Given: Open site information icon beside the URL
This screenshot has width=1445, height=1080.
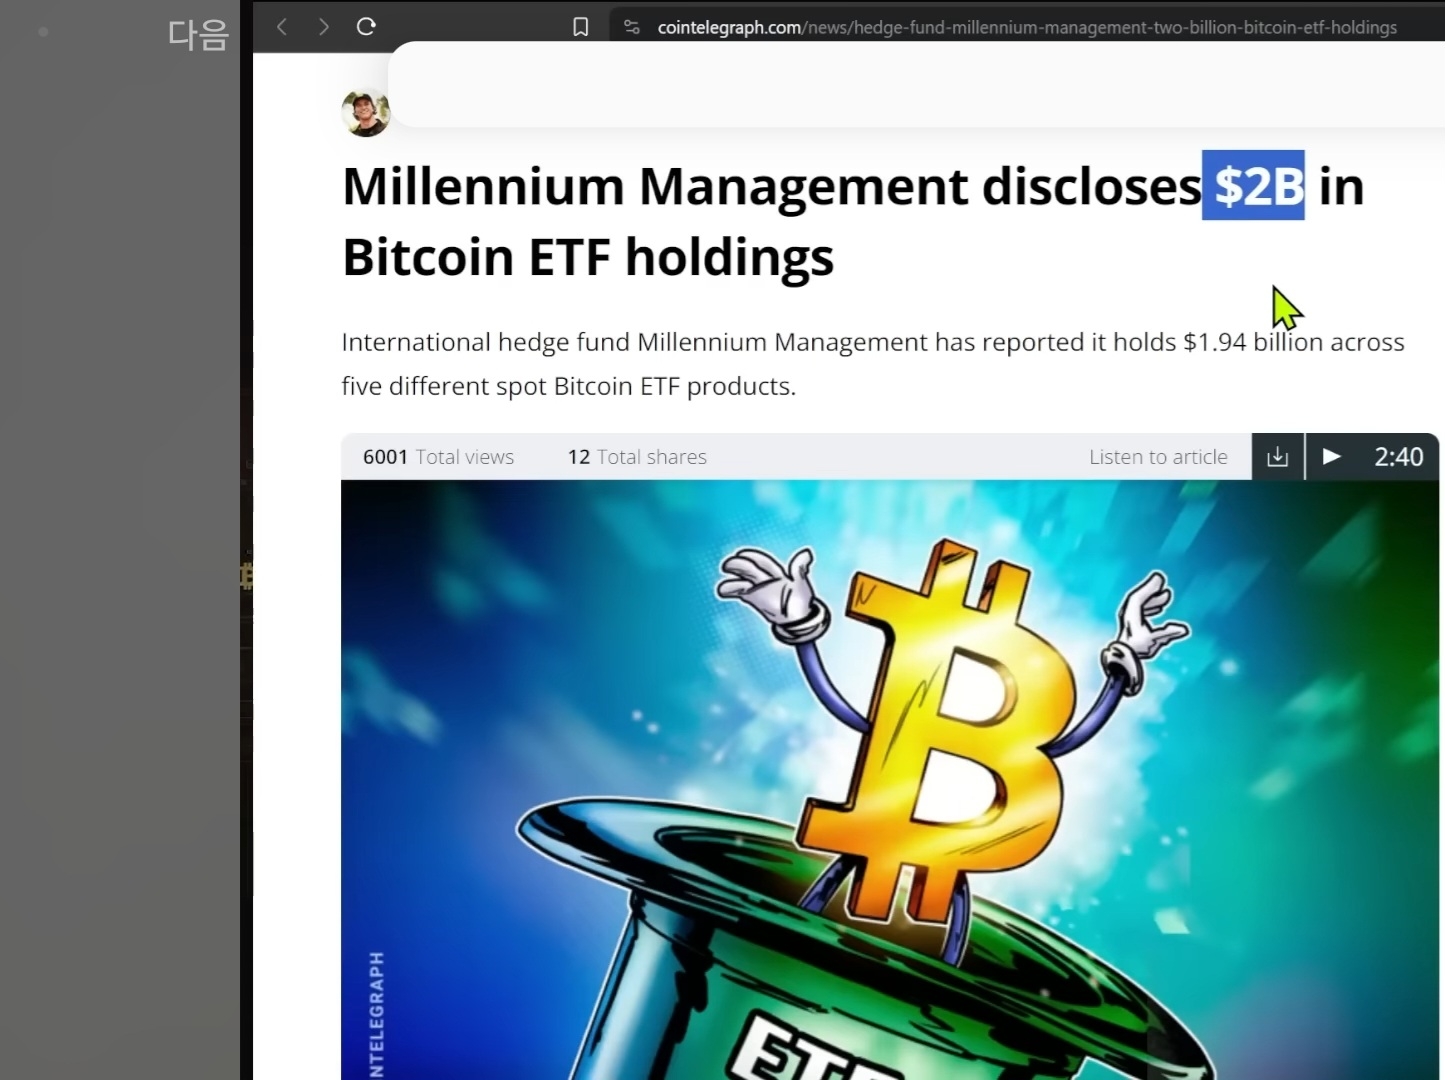Looking at the screenshot, I should pyautogui.click(x=632, y=27).
